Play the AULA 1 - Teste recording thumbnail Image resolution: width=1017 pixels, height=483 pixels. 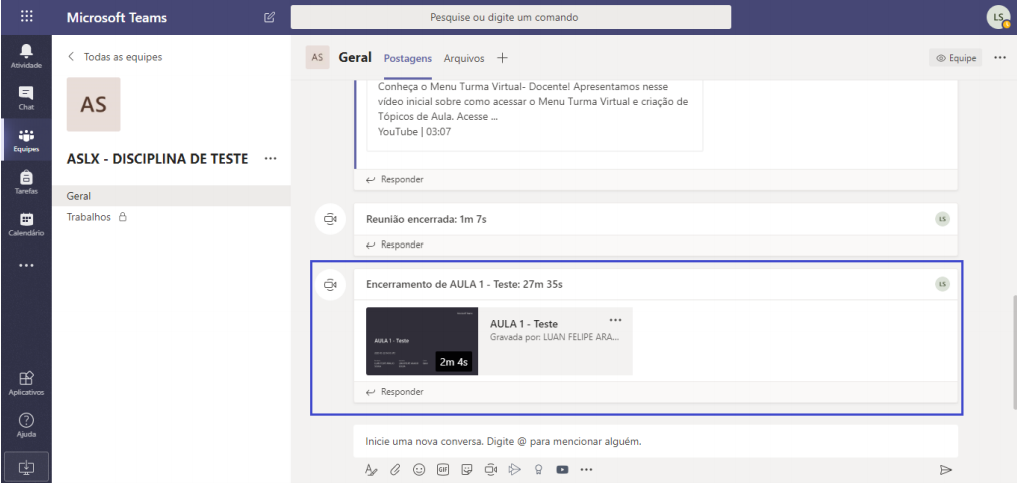coord(422,341)
